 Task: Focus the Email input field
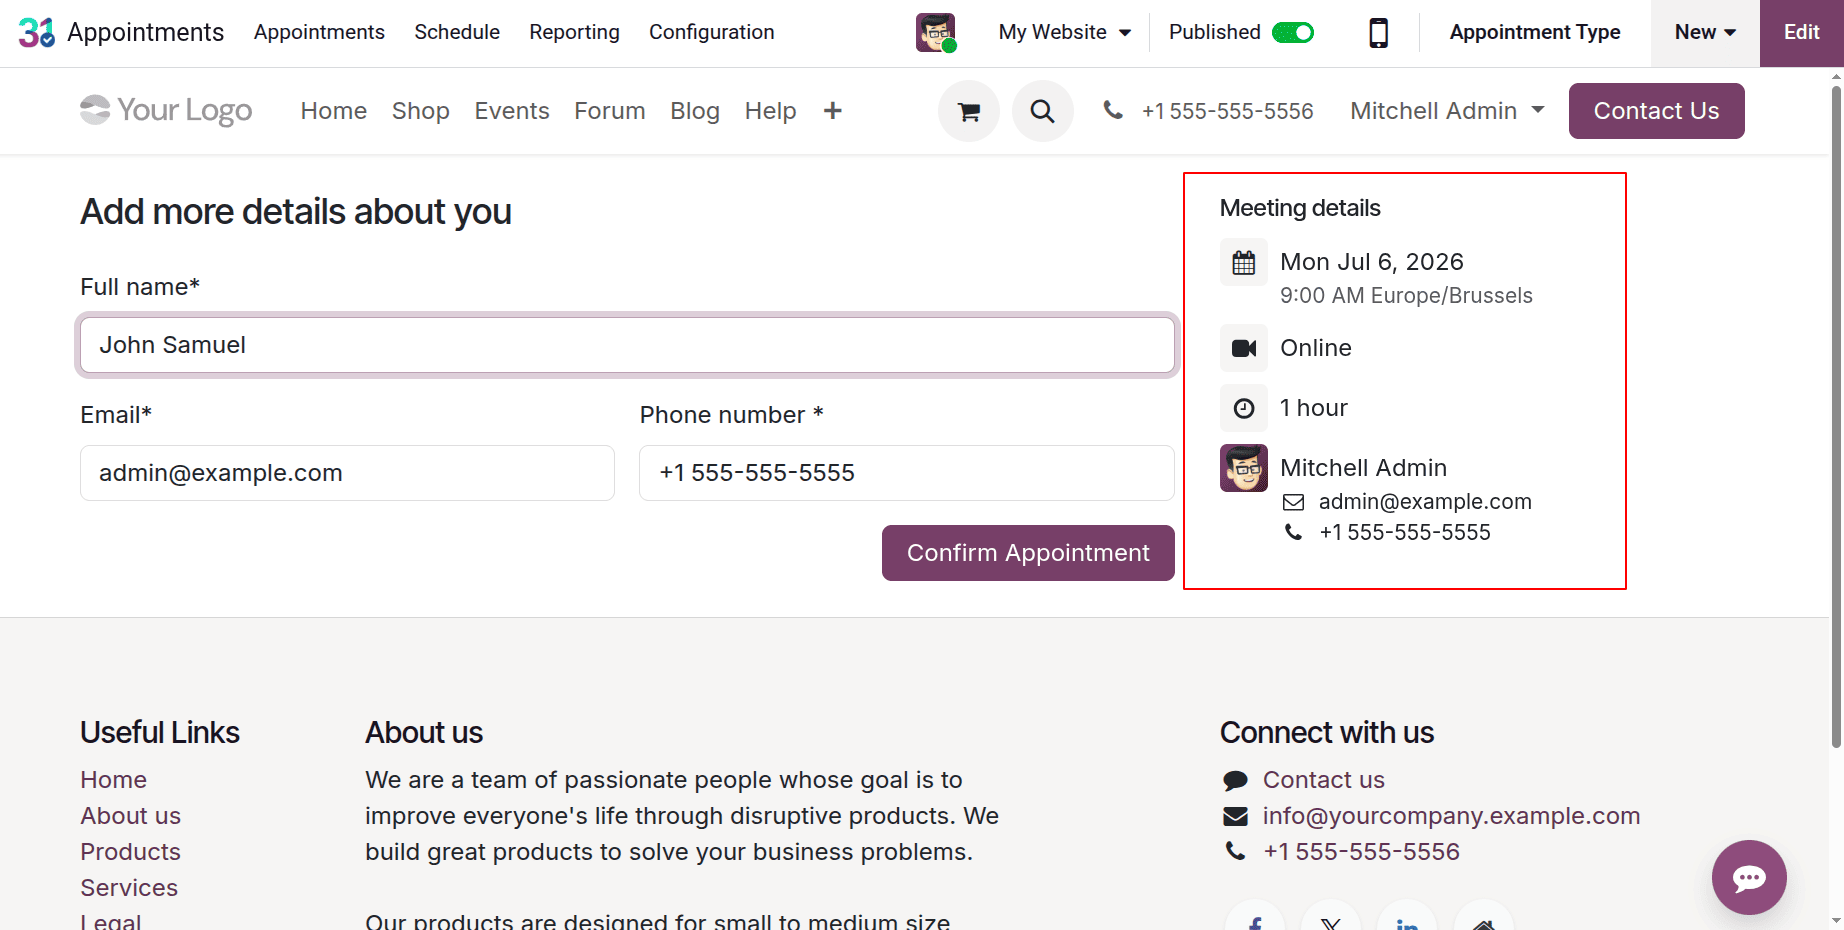pyautogui.click(x=347, y=473)
